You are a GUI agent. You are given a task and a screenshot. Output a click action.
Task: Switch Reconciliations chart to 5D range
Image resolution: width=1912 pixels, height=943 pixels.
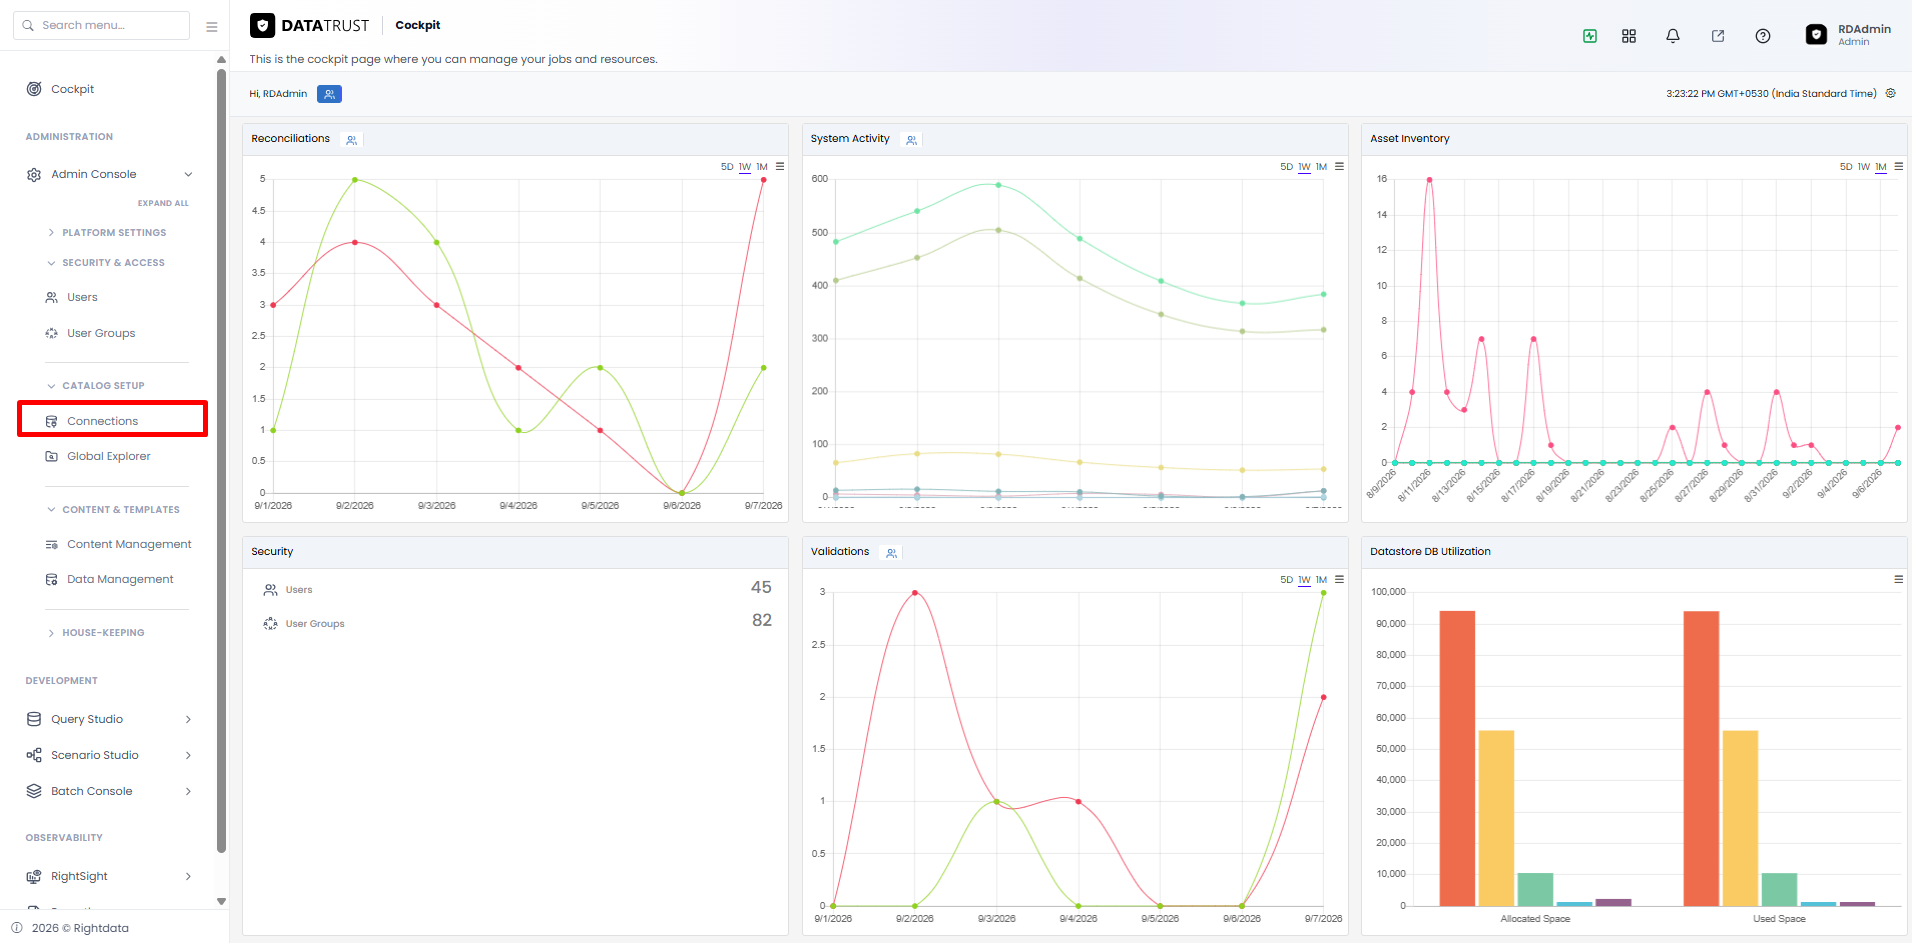[x=727, y=167]
